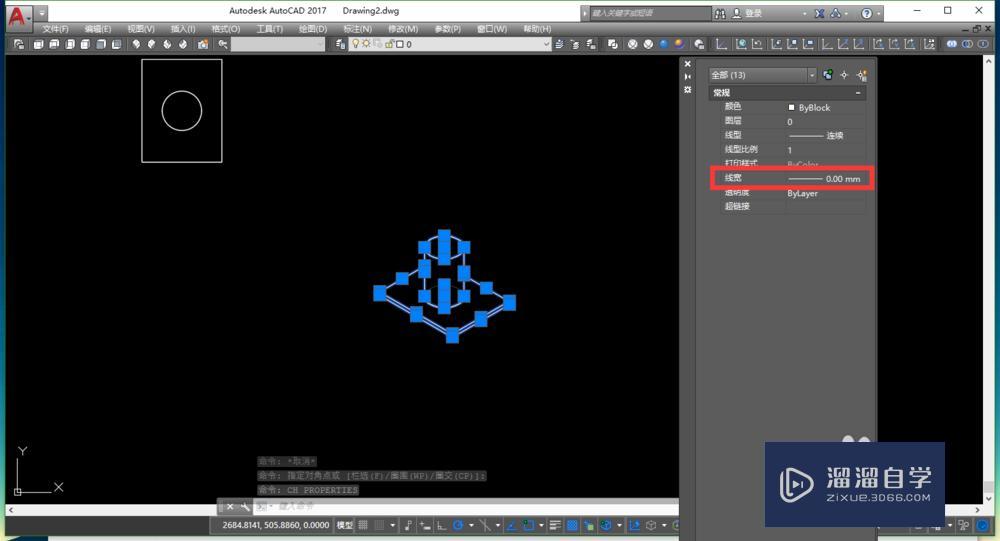The height and width of the screenshot is (541, 1000).
Task: Open the 工具(T) menu
Action: pos(269,29)
